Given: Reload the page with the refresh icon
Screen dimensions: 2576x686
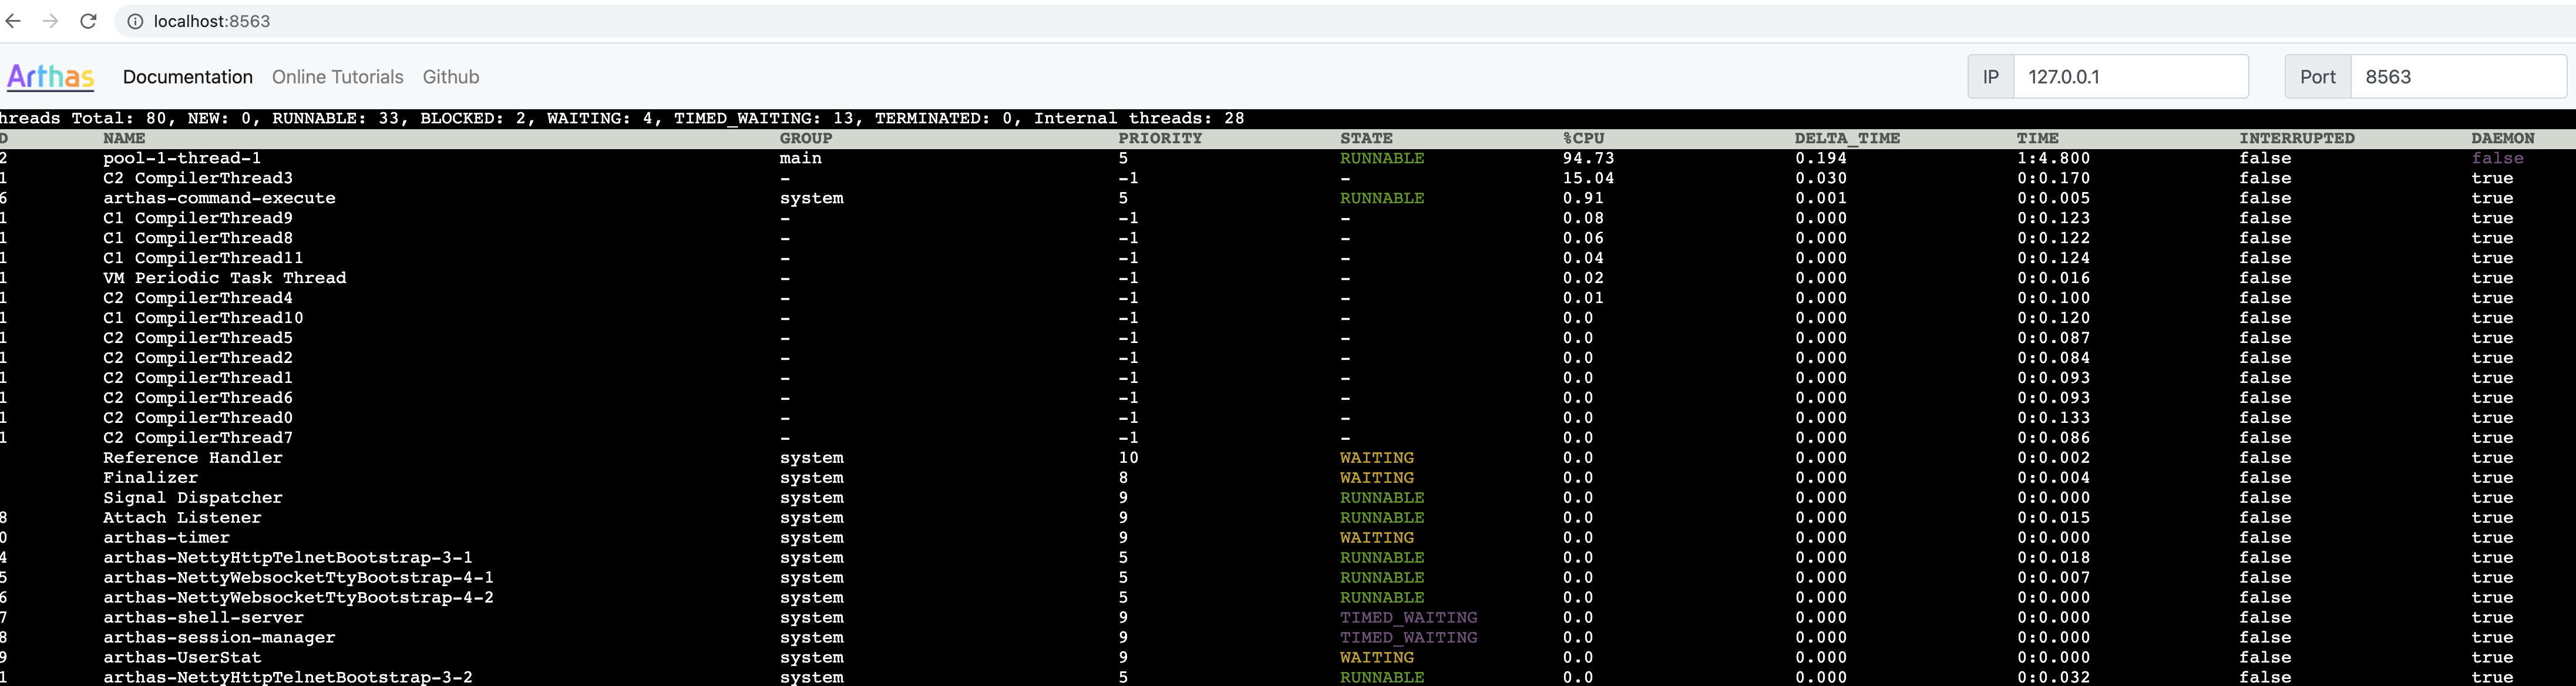Looking at the screenshot, I should 88,21.
